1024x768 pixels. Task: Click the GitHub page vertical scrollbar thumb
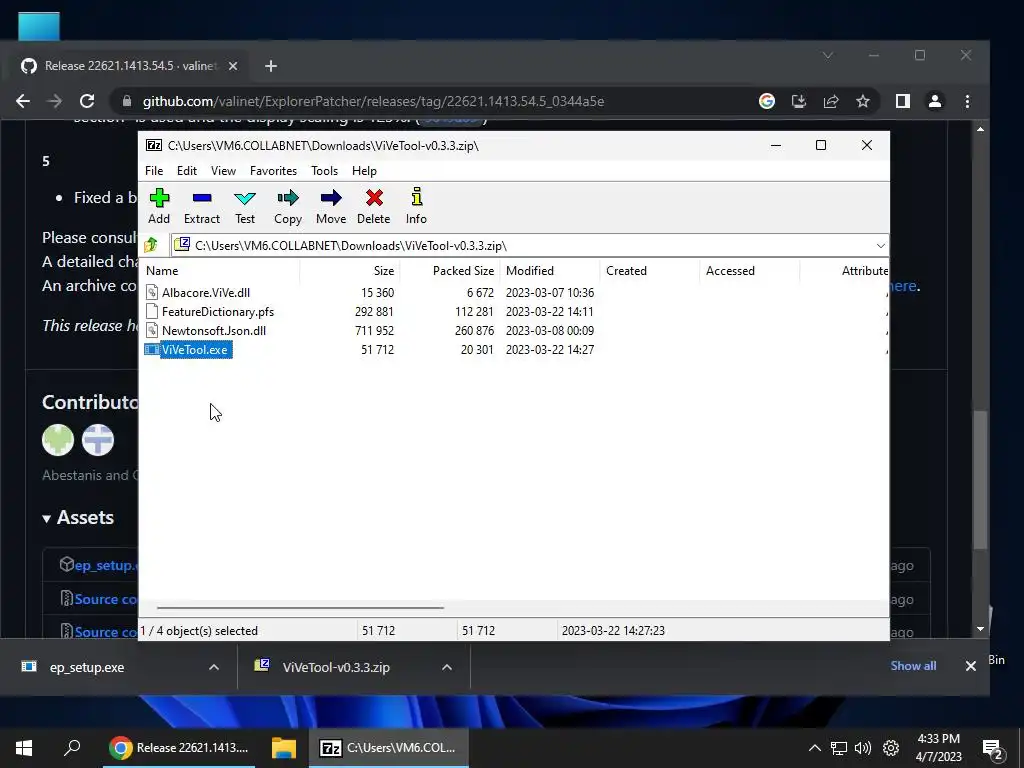click(980, 480)
